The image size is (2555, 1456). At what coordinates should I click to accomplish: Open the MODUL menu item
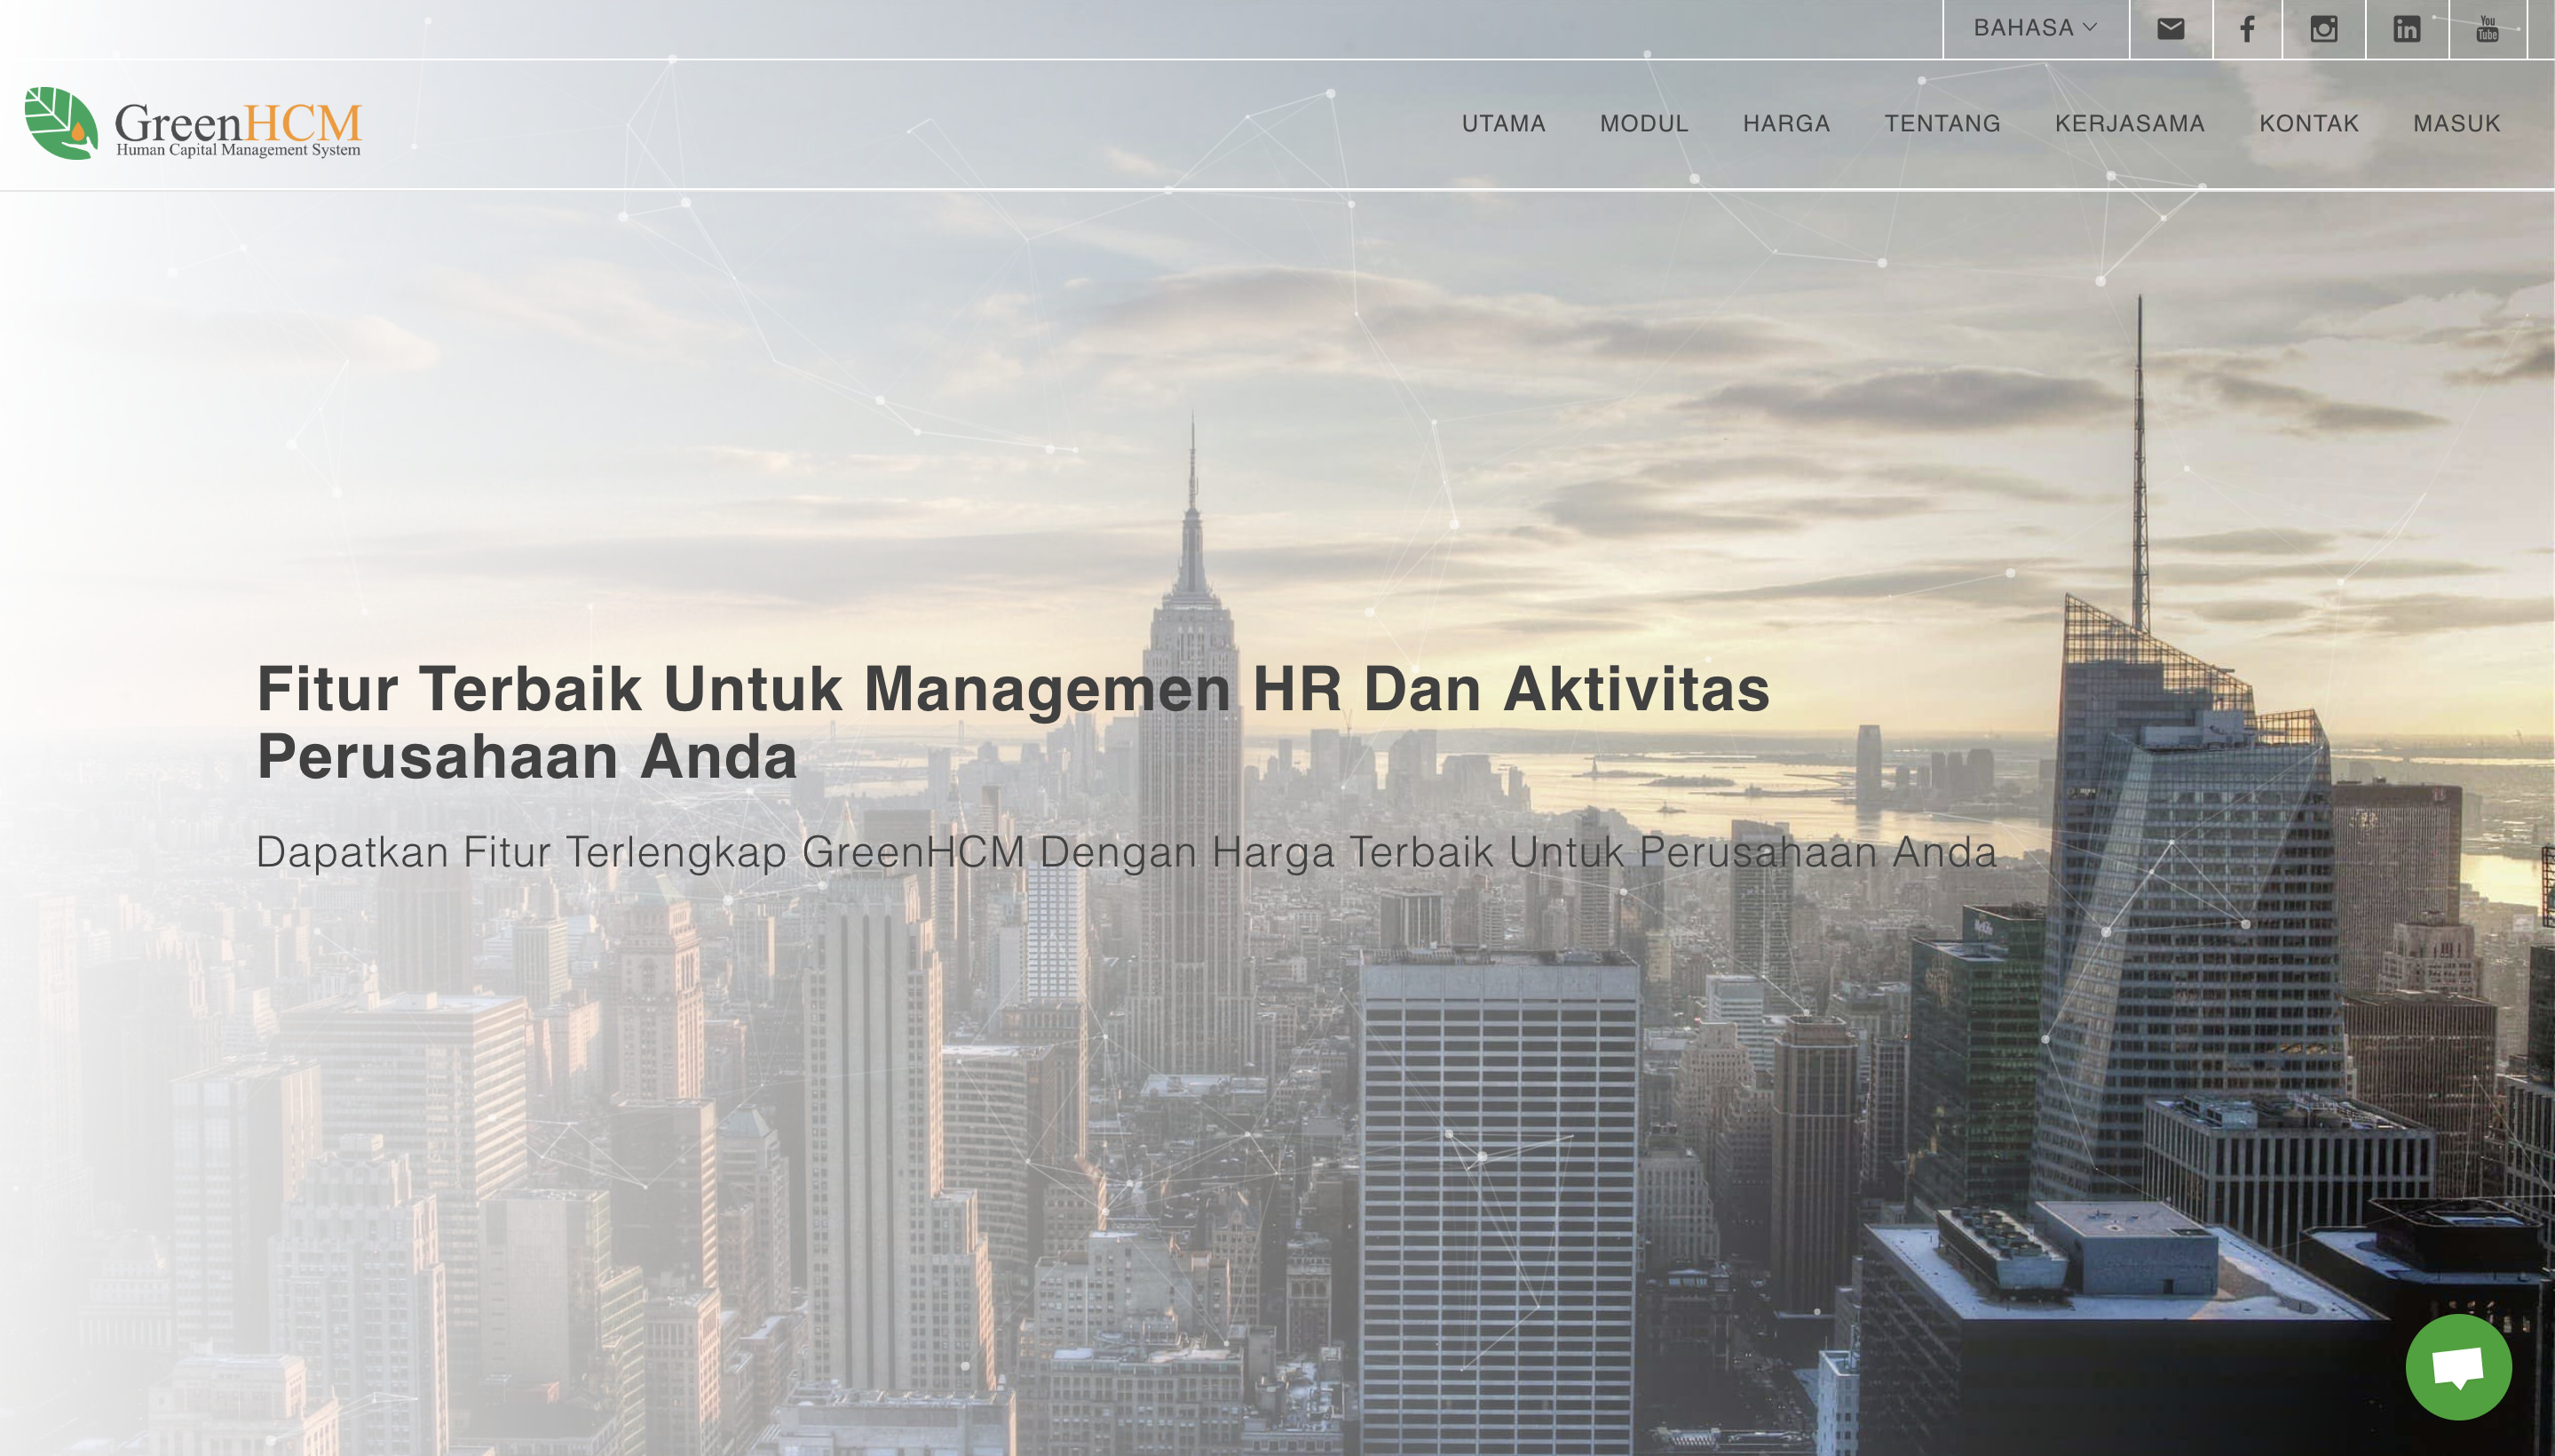tap(1643, 124)
